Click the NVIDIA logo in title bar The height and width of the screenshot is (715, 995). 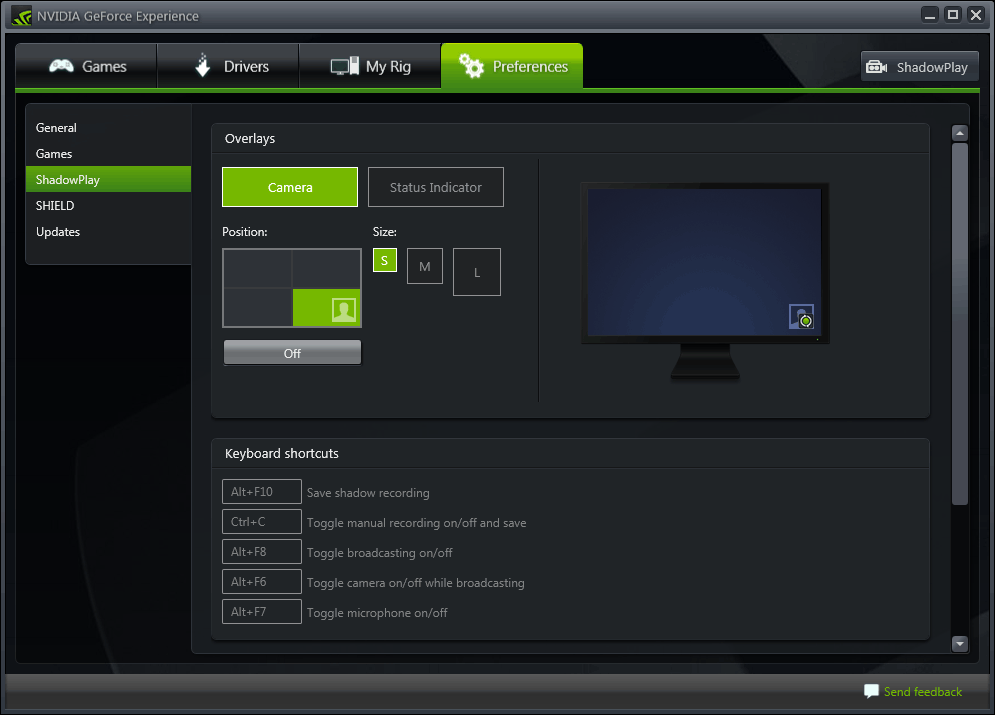pos(21,16)
